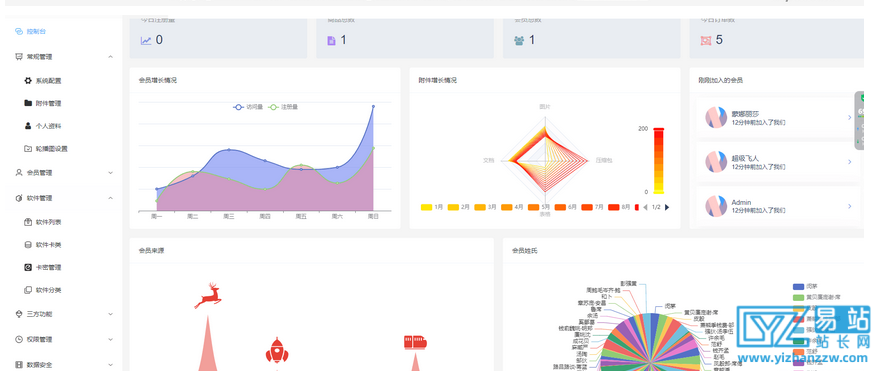
Task: Open the 数据安全 menu group
Action: tap(64, 365)
